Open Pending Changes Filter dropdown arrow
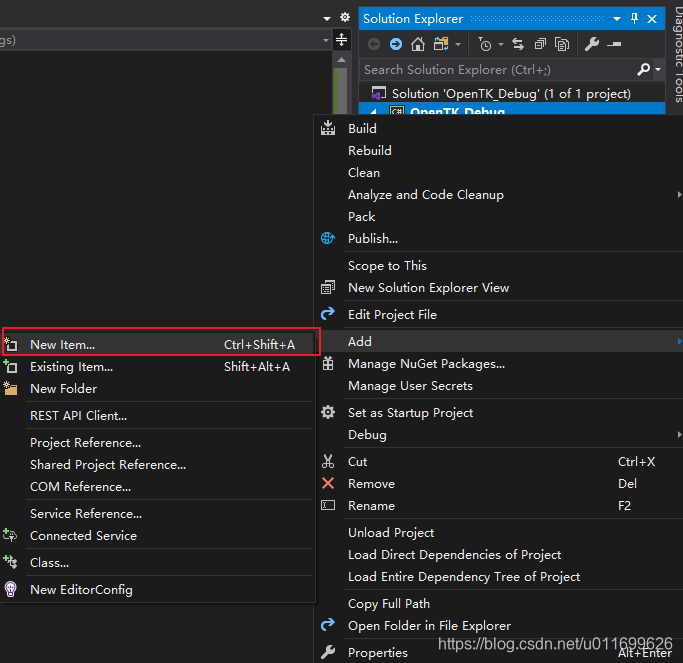683x663 pixels. coord(501,44)
